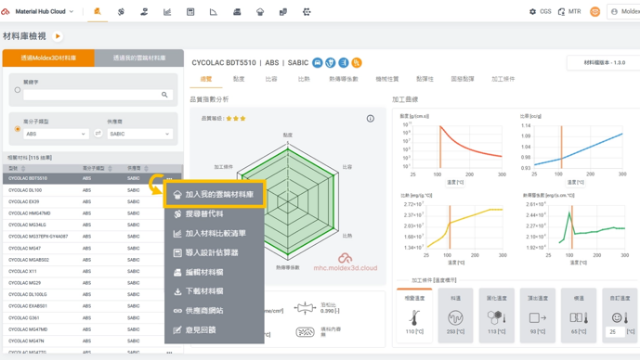This screenshot has height=360, width=640.
Task: Open the material file editor toolbar icon
Action: pyautogui.click(x=237, y=12)
